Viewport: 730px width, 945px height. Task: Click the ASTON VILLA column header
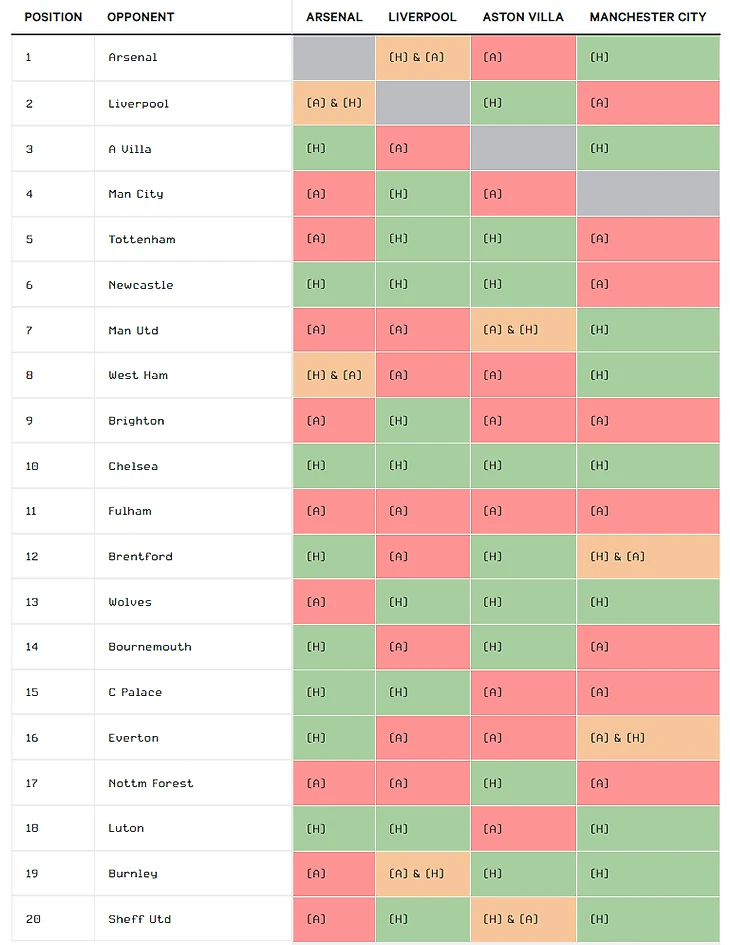[x=523, y=17]
